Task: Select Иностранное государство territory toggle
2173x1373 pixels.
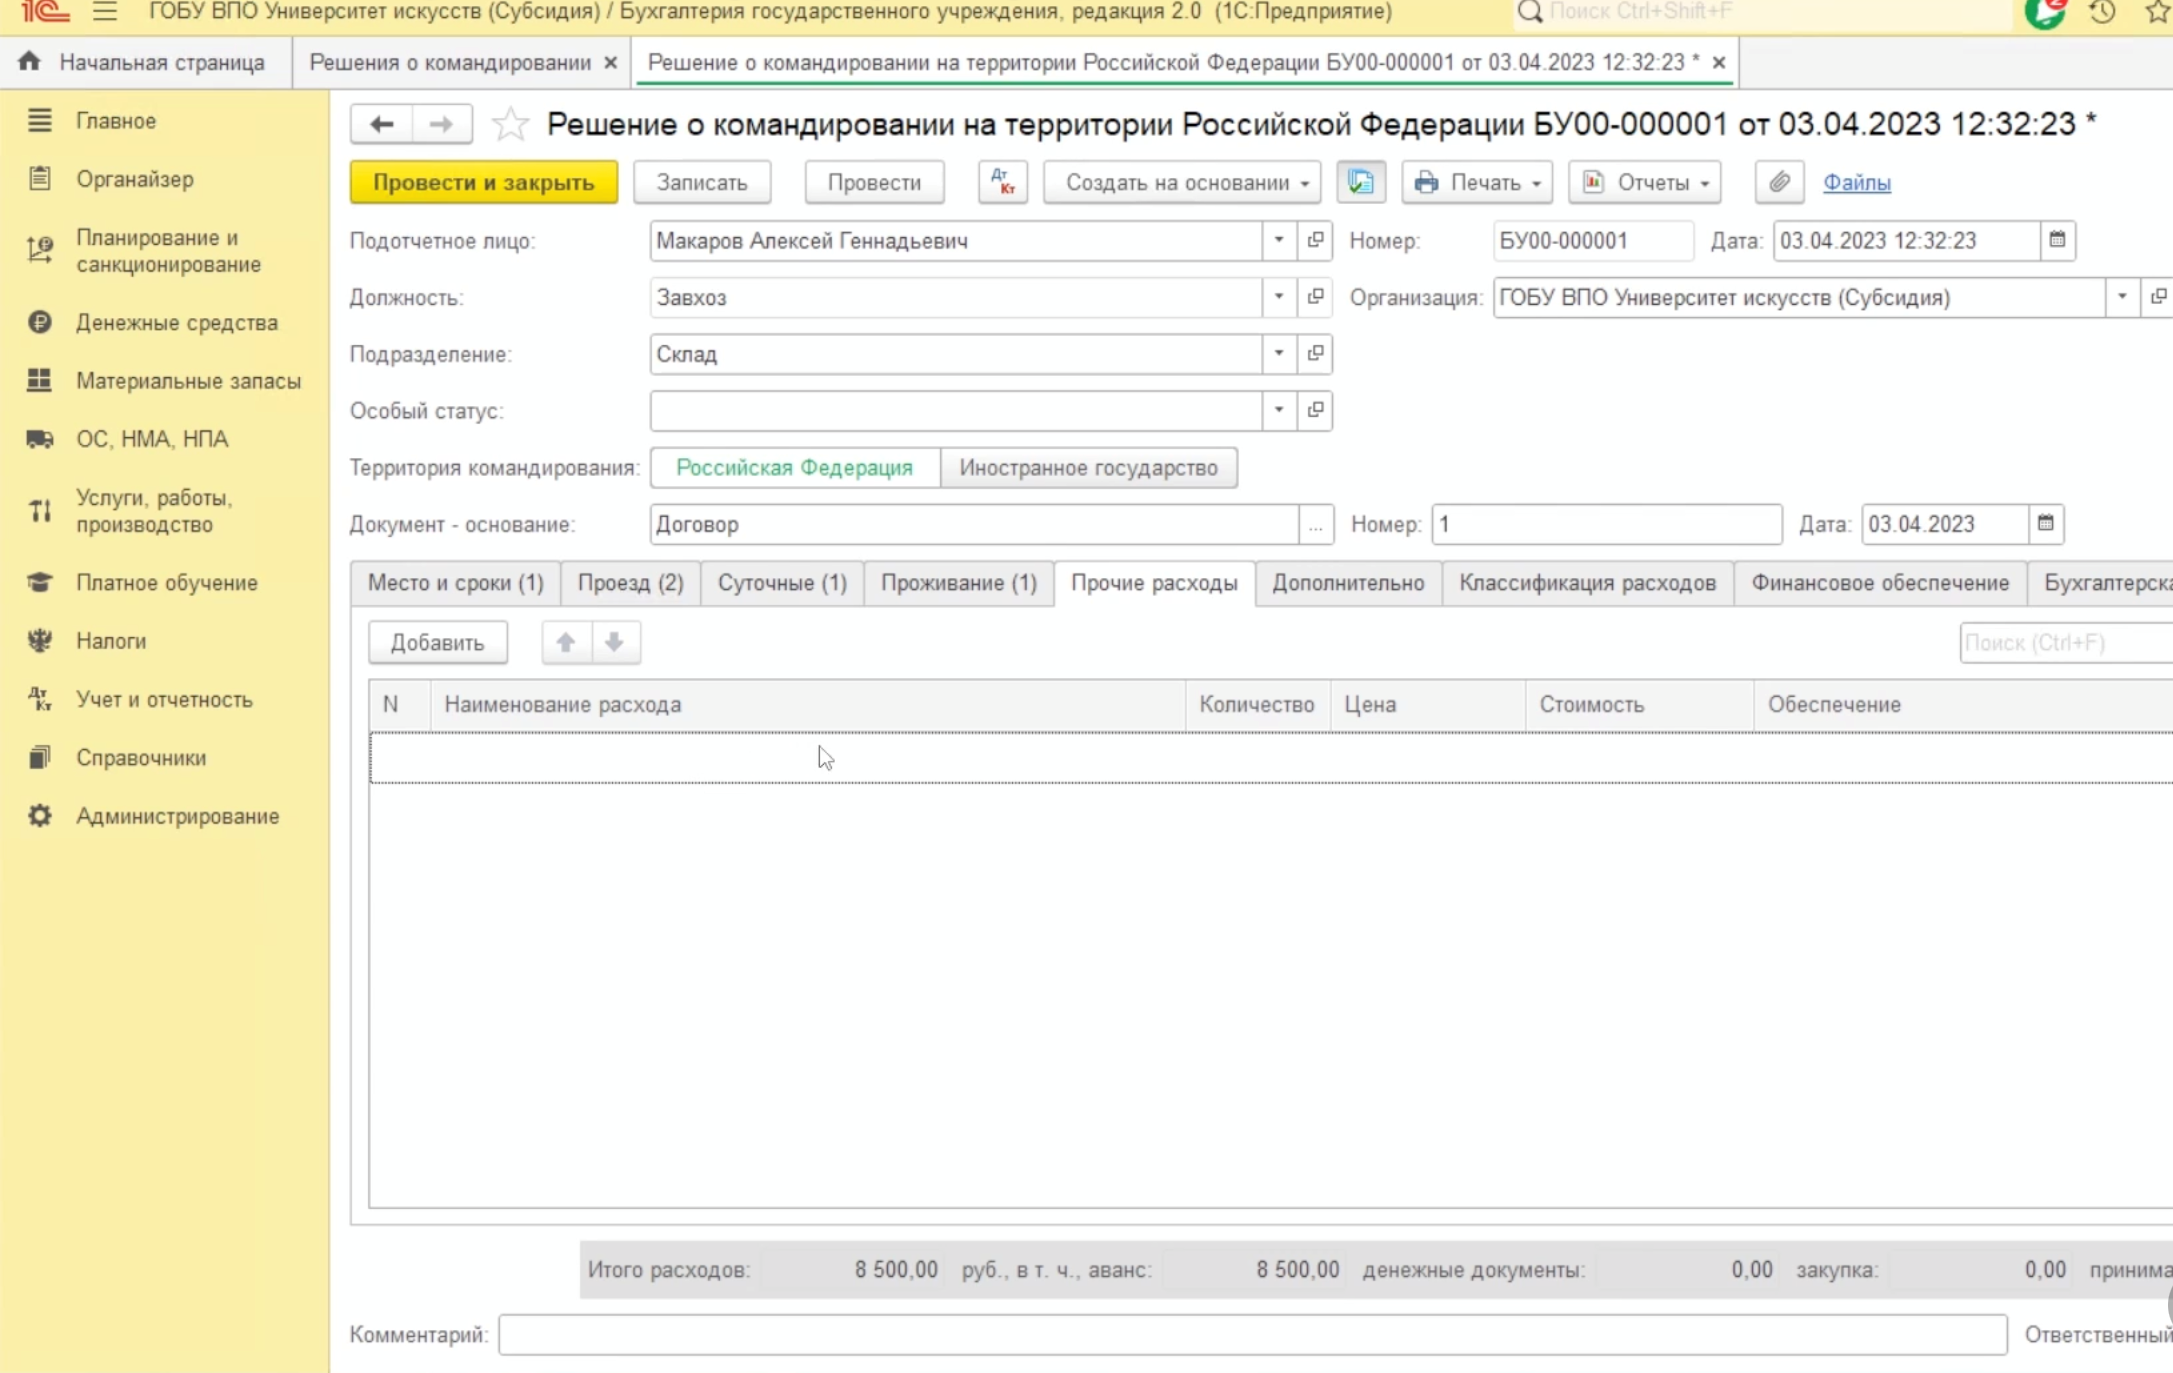Action: point(1088,468)
